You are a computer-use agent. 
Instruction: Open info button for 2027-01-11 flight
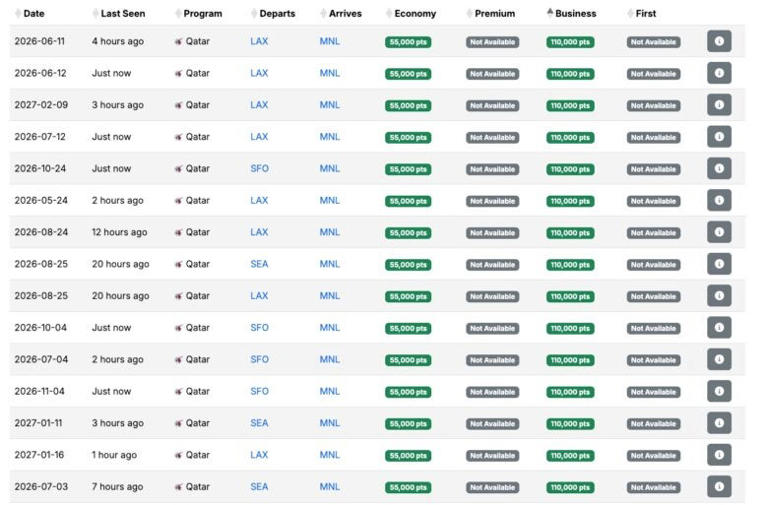719,423
